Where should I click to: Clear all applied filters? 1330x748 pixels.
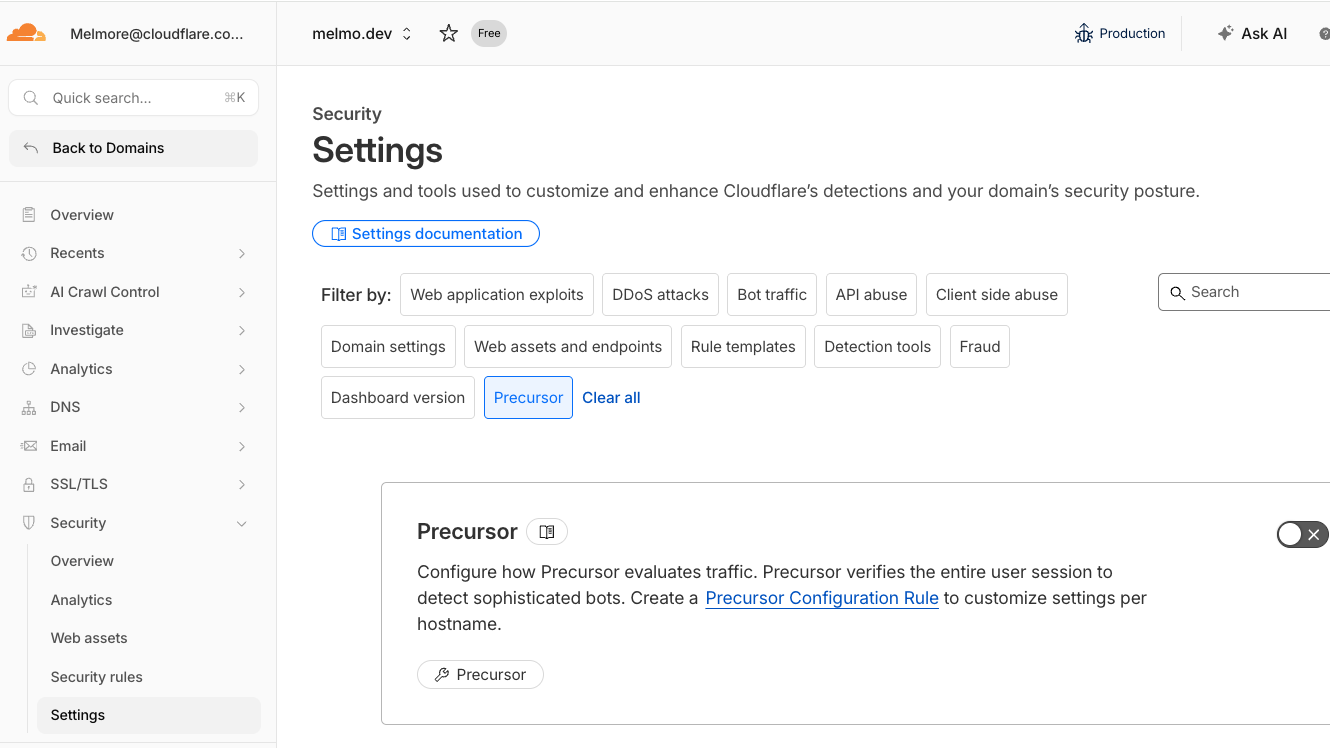click(611, 397)
